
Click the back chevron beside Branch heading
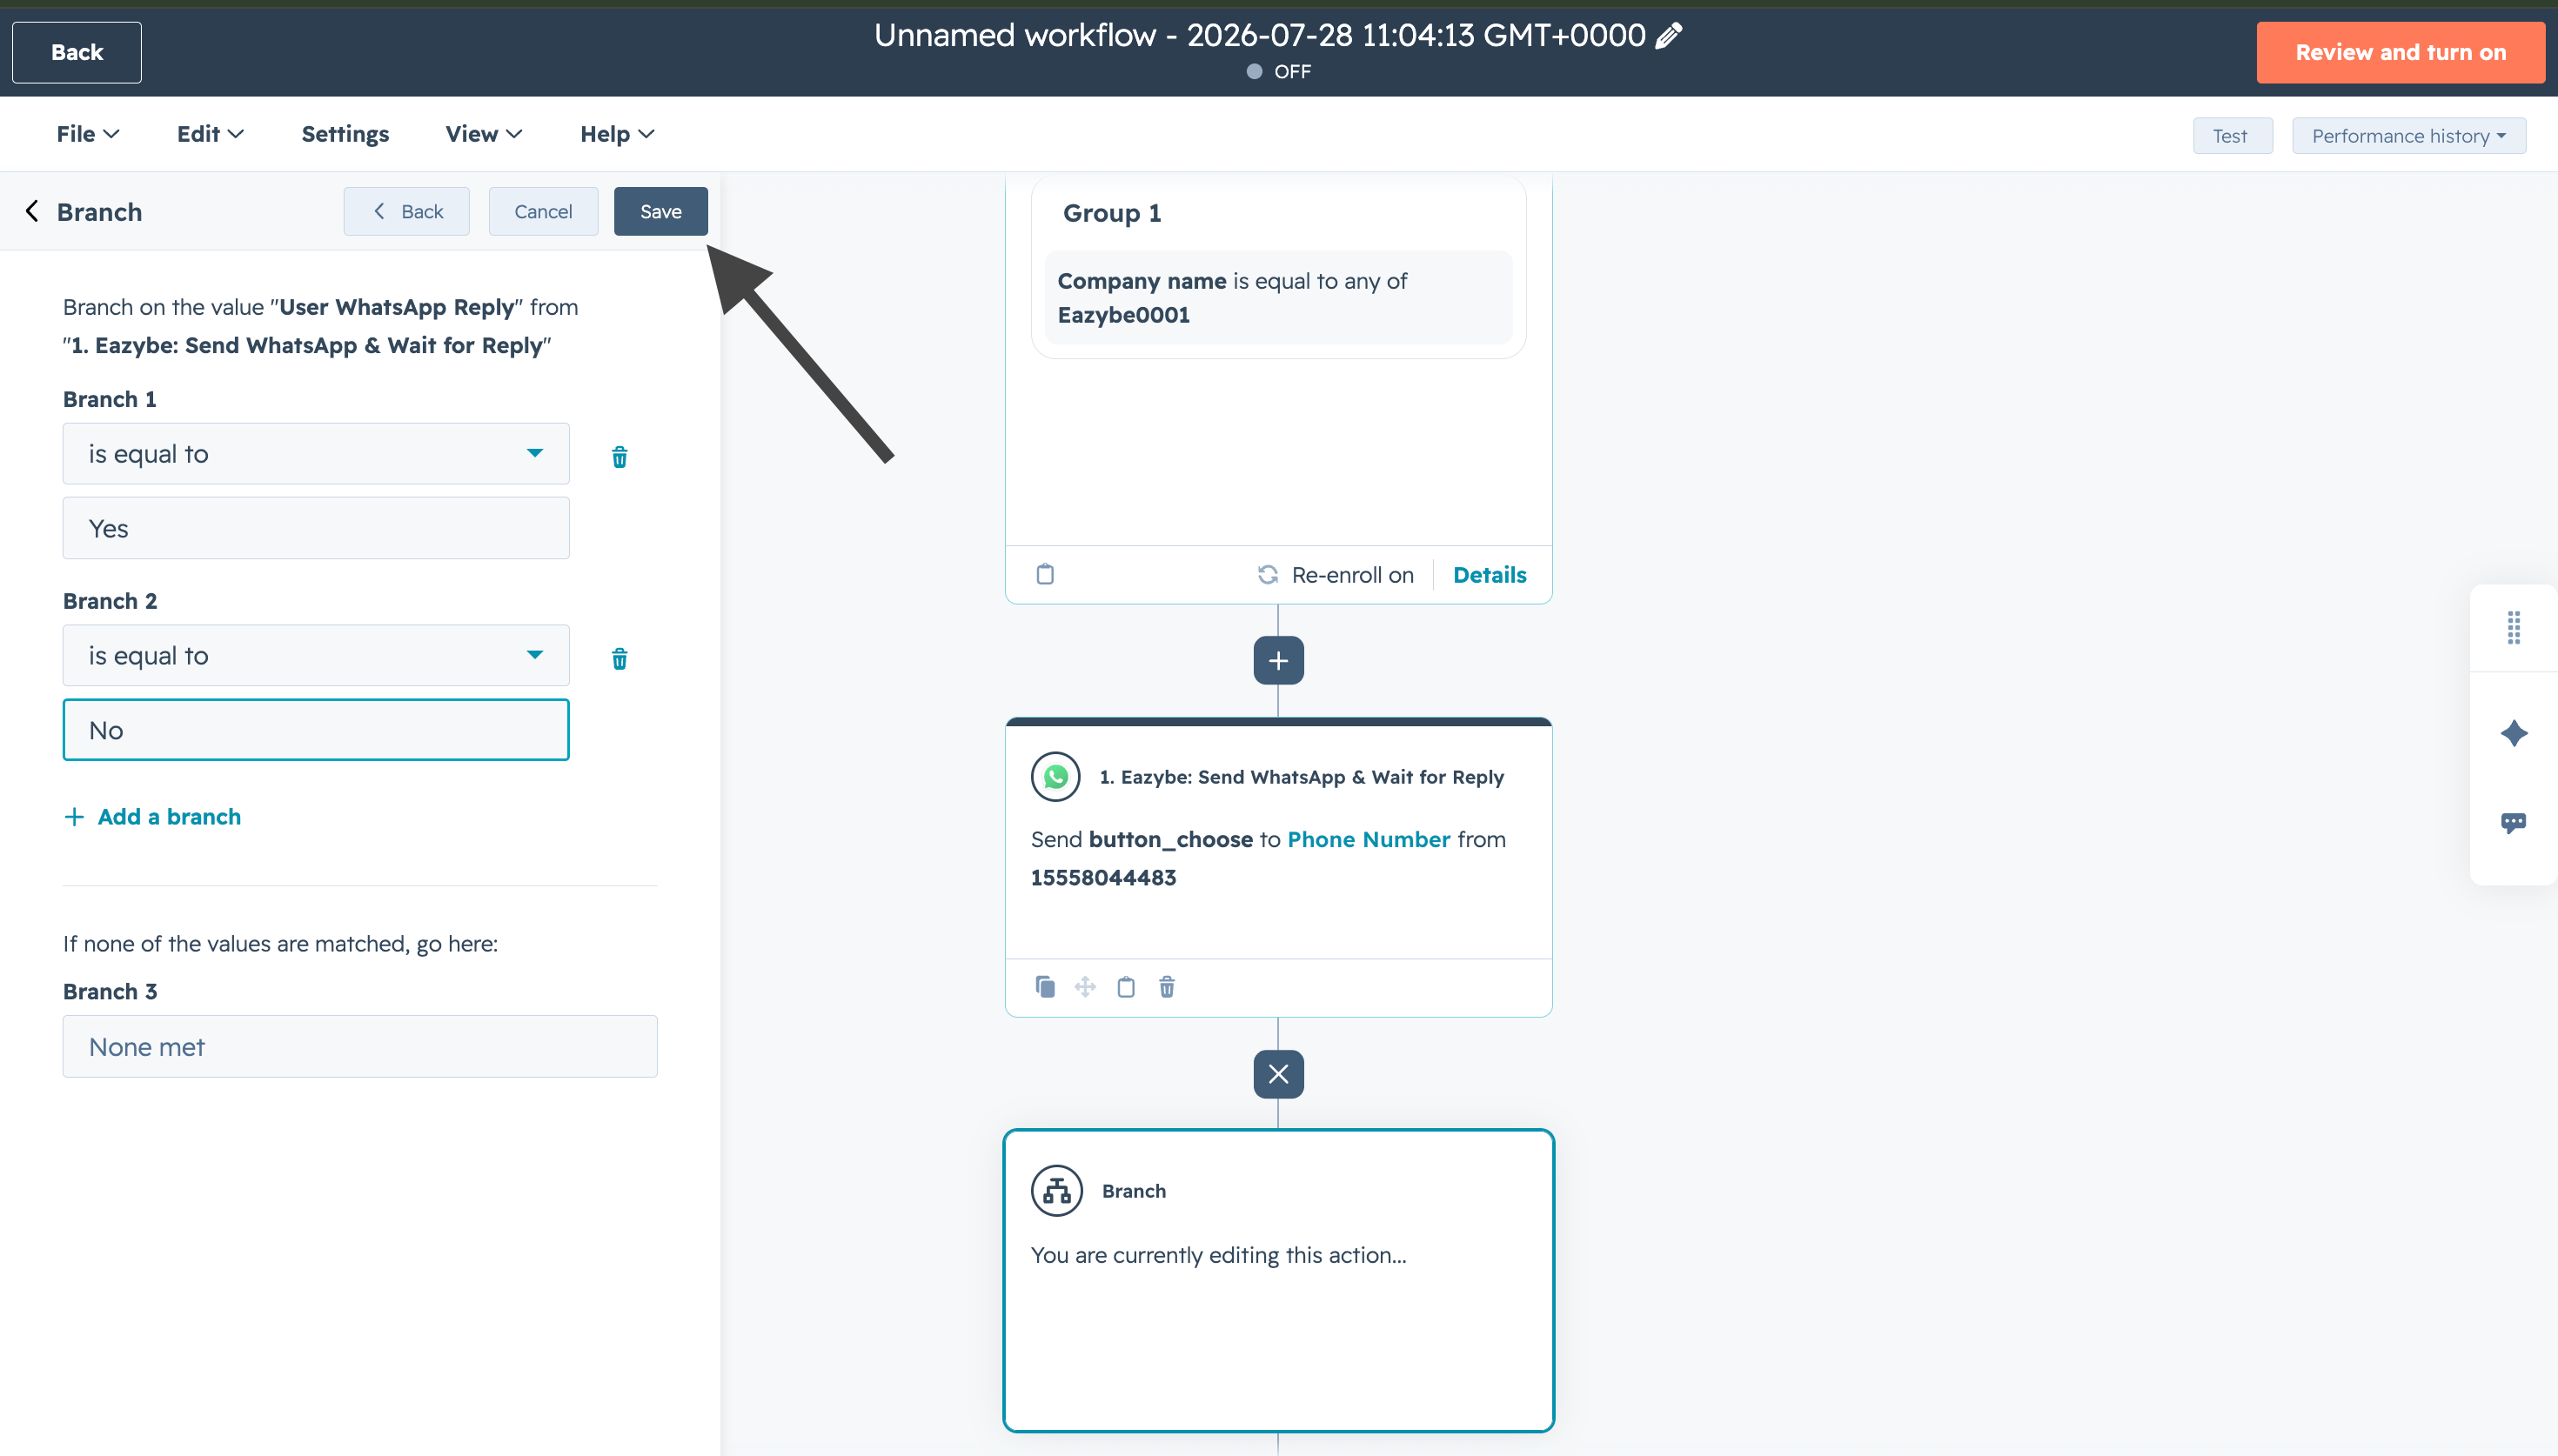pyautogui.click(x=32, y=211)
